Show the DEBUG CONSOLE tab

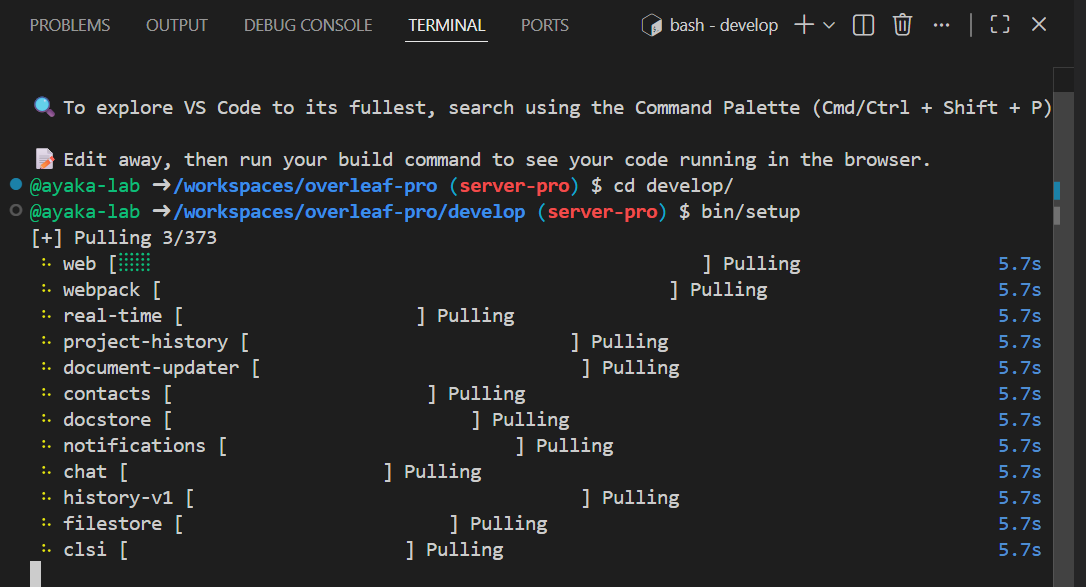[x=308, y=25]
